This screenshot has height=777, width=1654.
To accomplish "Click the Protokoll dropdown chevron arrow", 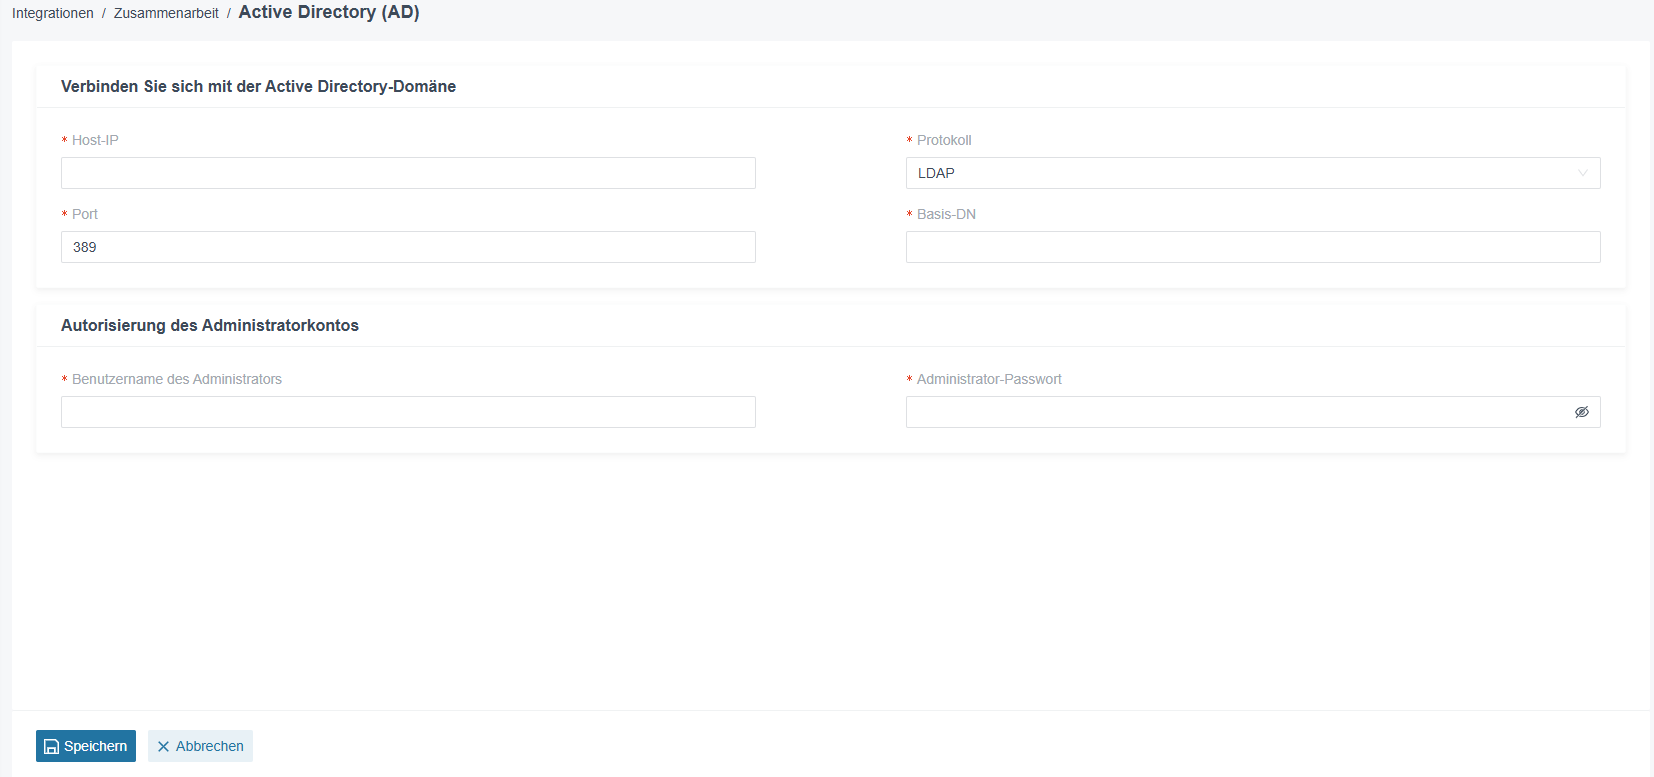I will click(x=1582, y=173).
